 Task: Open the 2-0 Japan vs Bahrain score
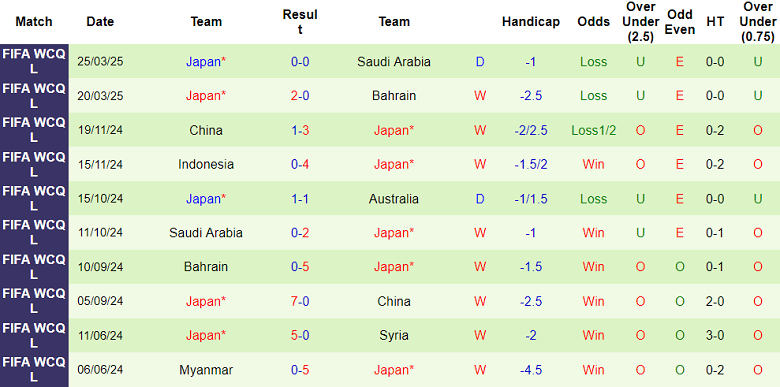pos(300,96)
